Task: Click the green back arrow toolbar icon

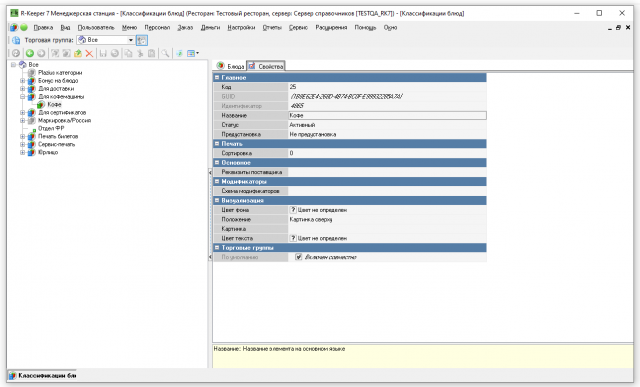Action: tap(29, 53)
